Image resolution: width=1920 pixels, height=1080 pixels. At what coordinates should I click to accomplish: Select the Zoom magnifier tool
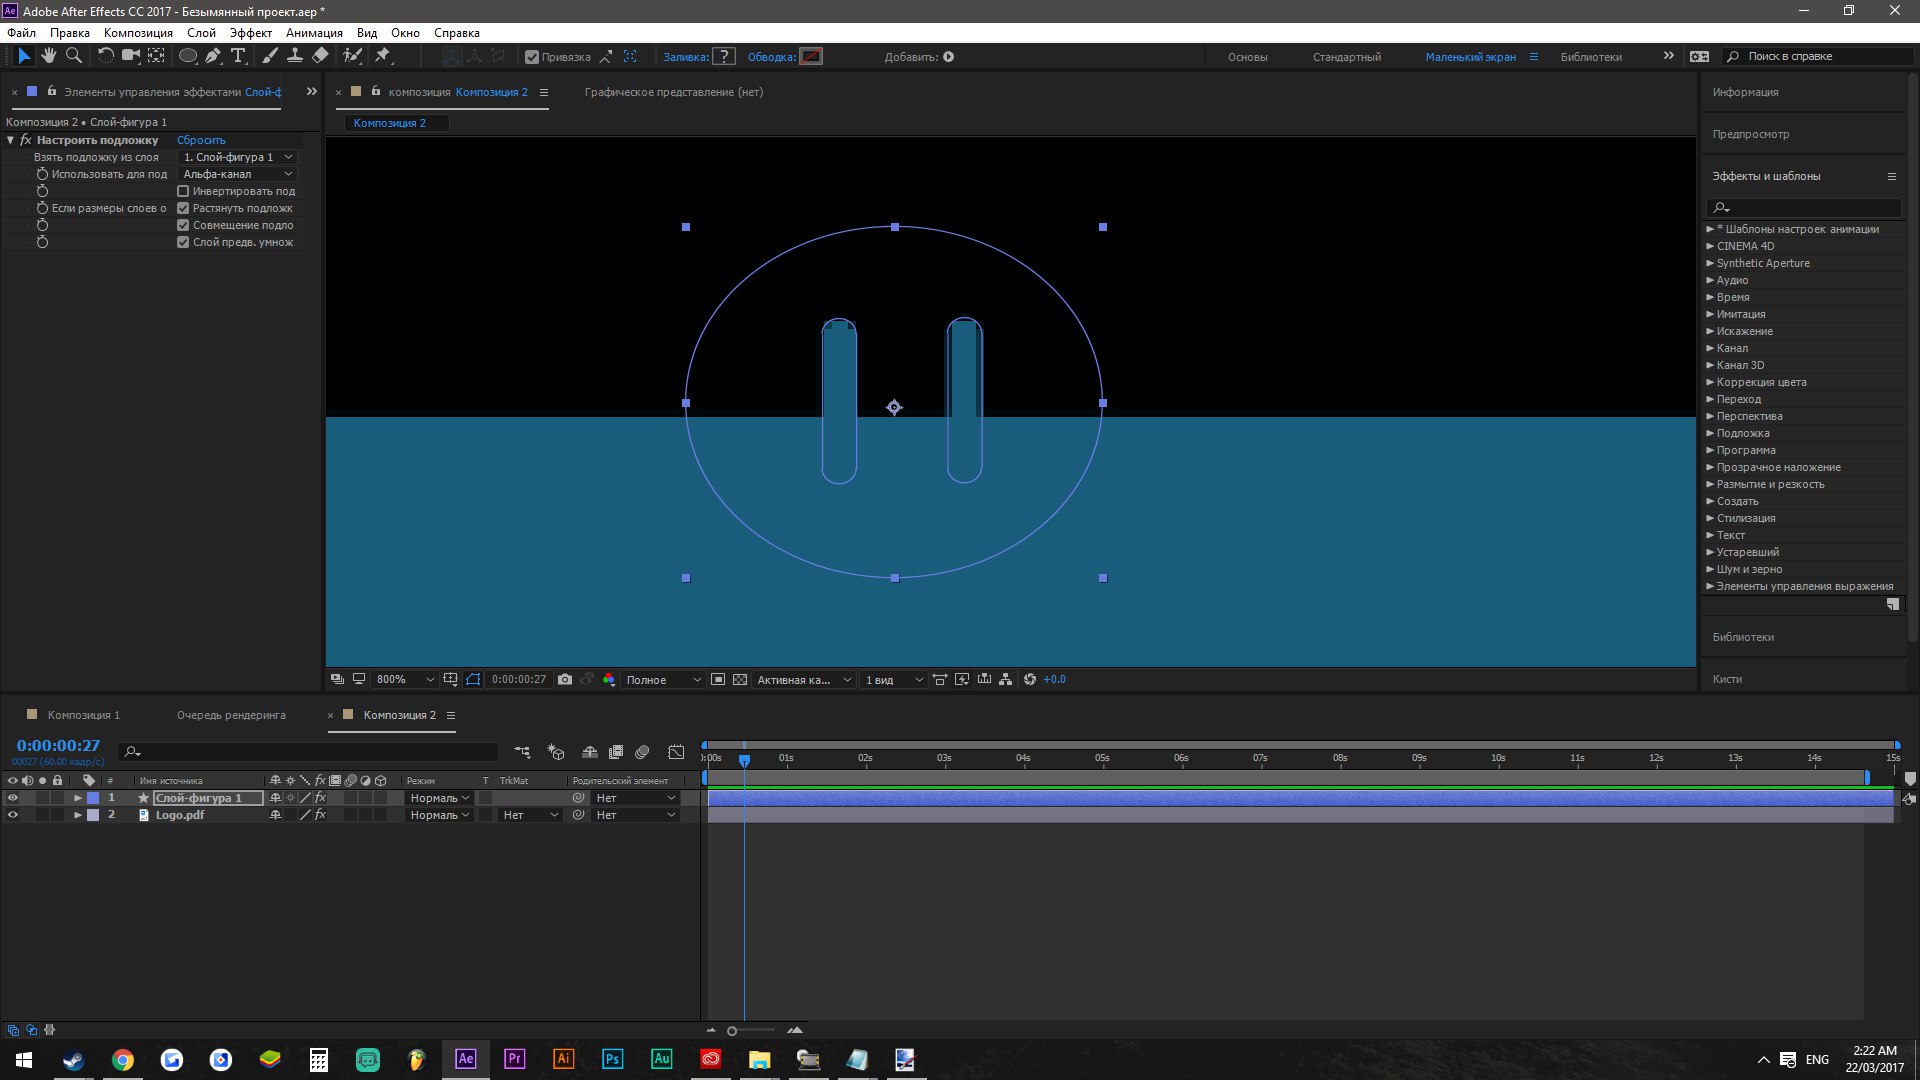pos(74,56)
